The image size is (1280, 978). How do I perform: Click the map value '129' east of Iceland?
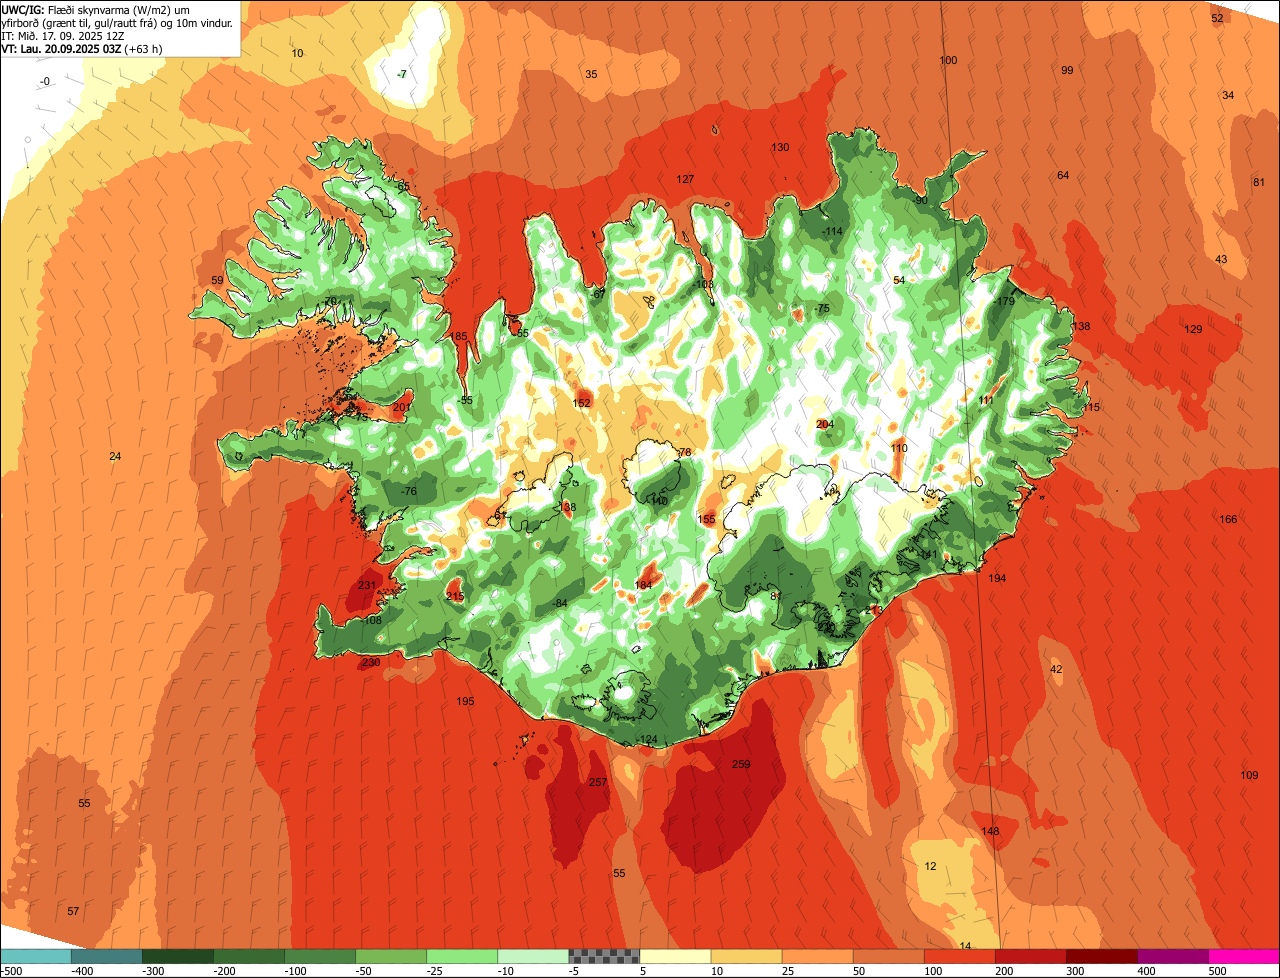[1193, 329]
